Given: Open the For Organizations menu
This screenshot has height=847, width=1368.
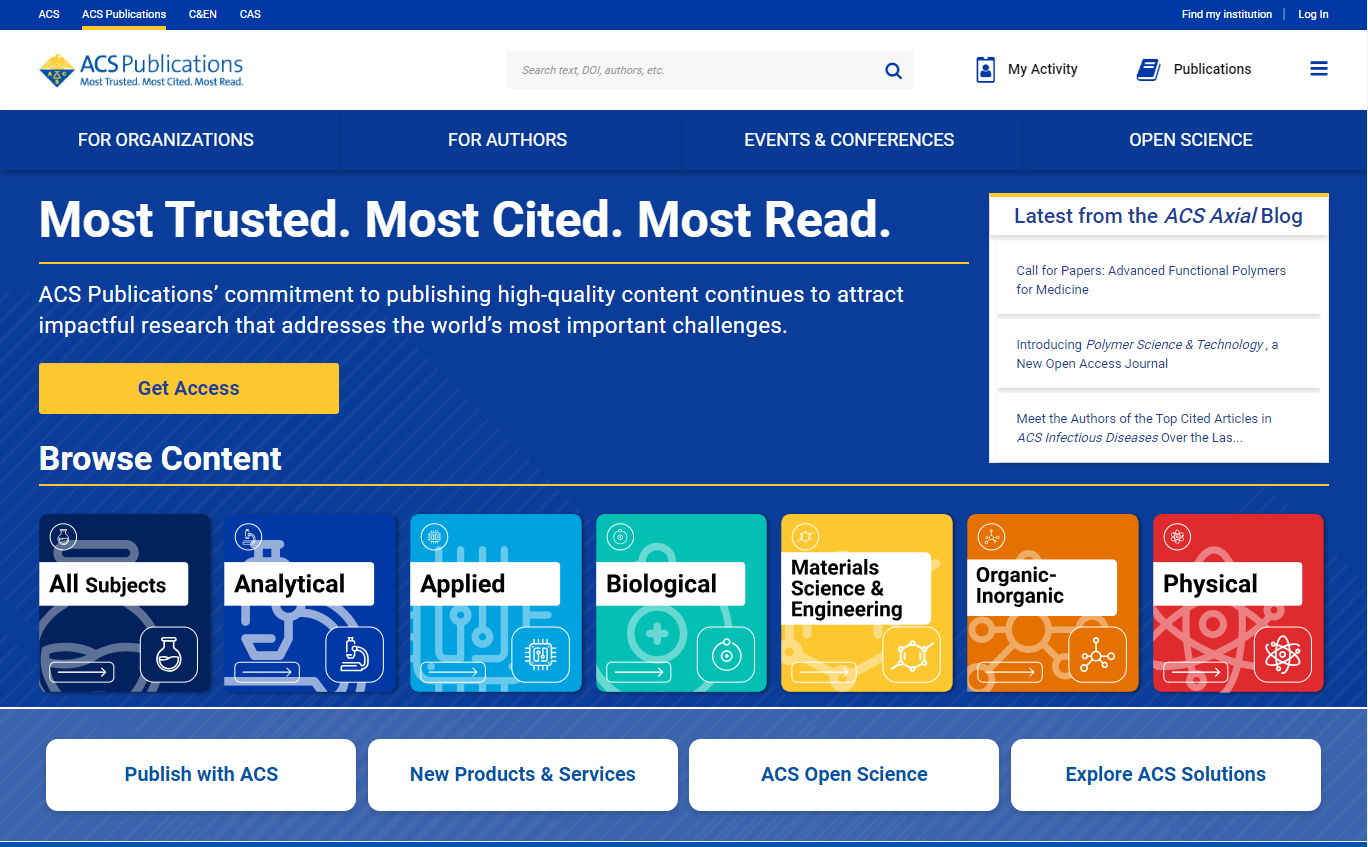Looking at the screenshot, I should click(166, 140).
